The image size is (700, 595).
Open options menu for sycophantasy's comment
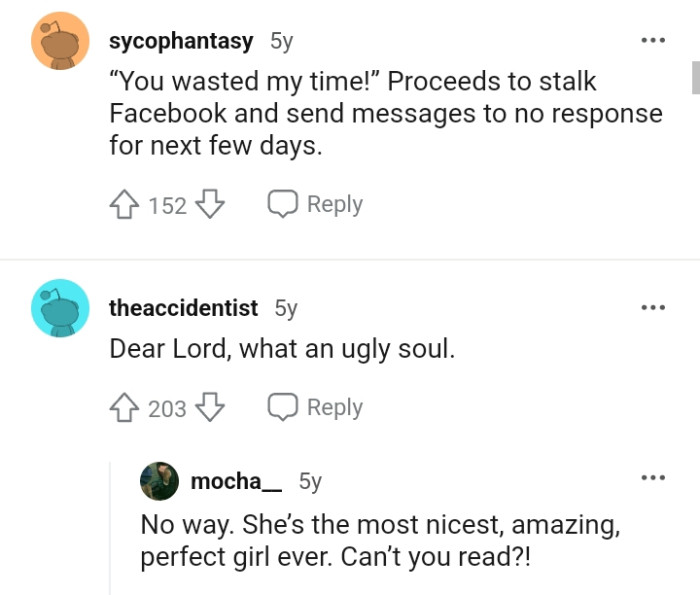coord(652,42)
